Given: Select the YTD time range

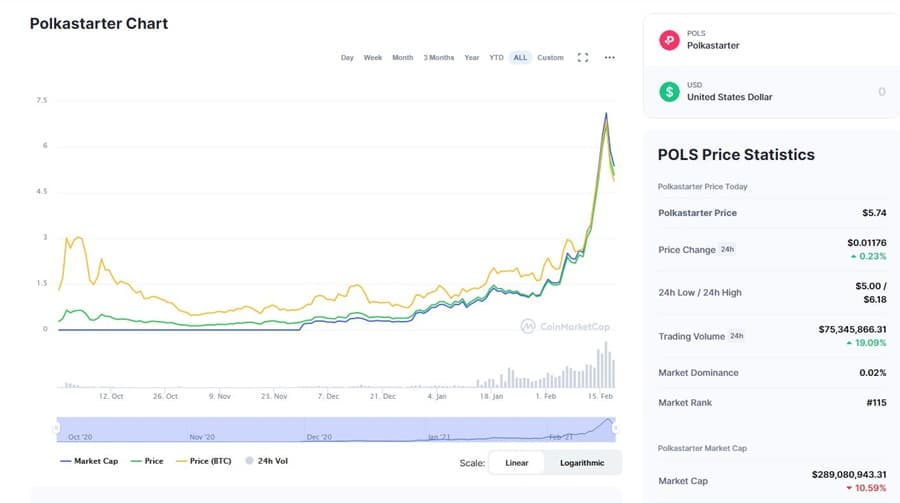Looking at the screenshot, I should (496, 58).
